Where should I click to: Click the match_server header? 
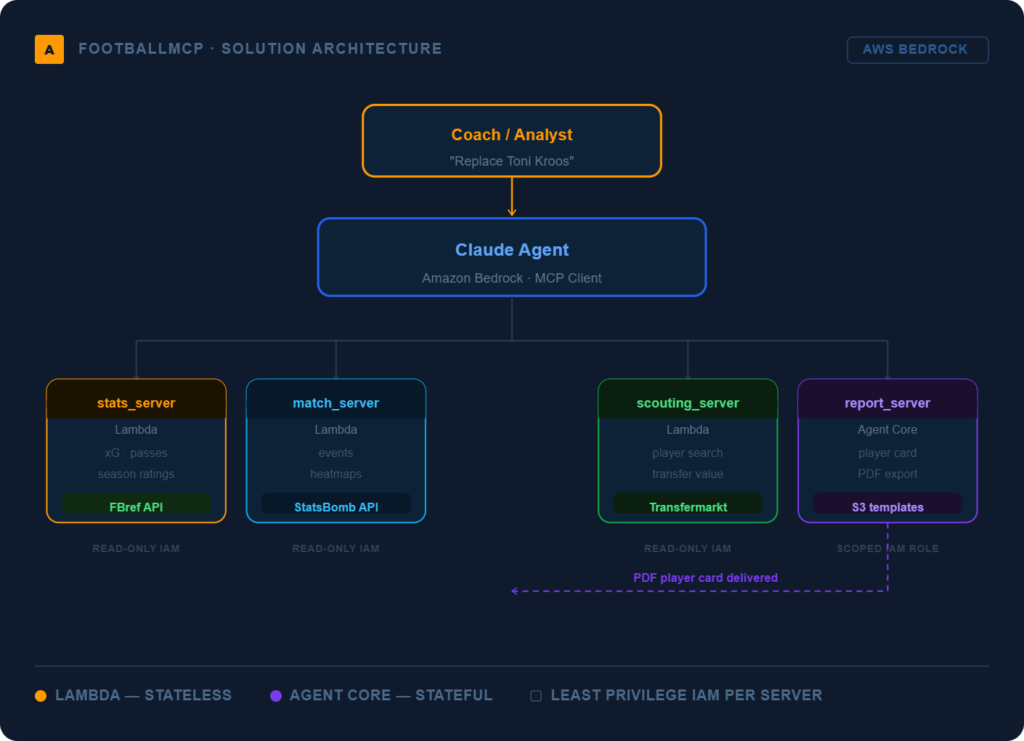tap(336, 403)
